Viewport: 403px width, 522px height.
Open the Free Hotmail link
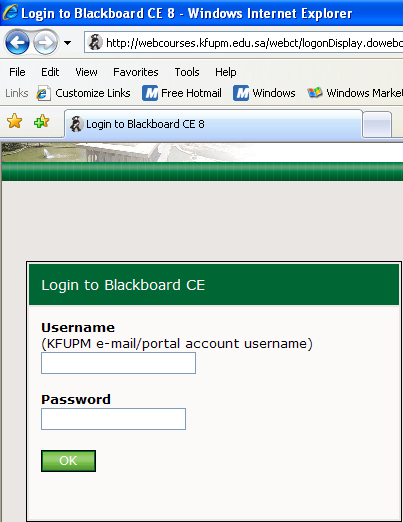coord(182,93)
